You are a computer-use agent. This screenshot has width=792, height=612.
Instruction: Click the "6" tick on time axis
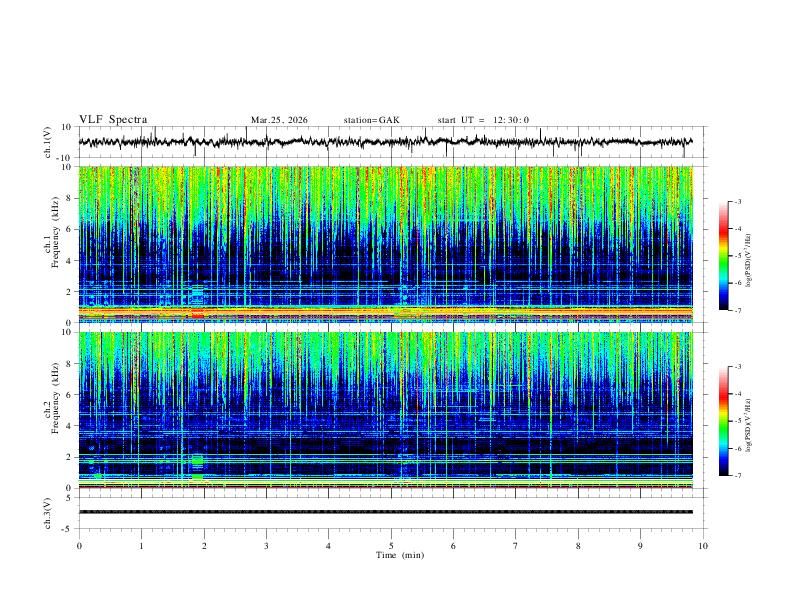point(453,546)
